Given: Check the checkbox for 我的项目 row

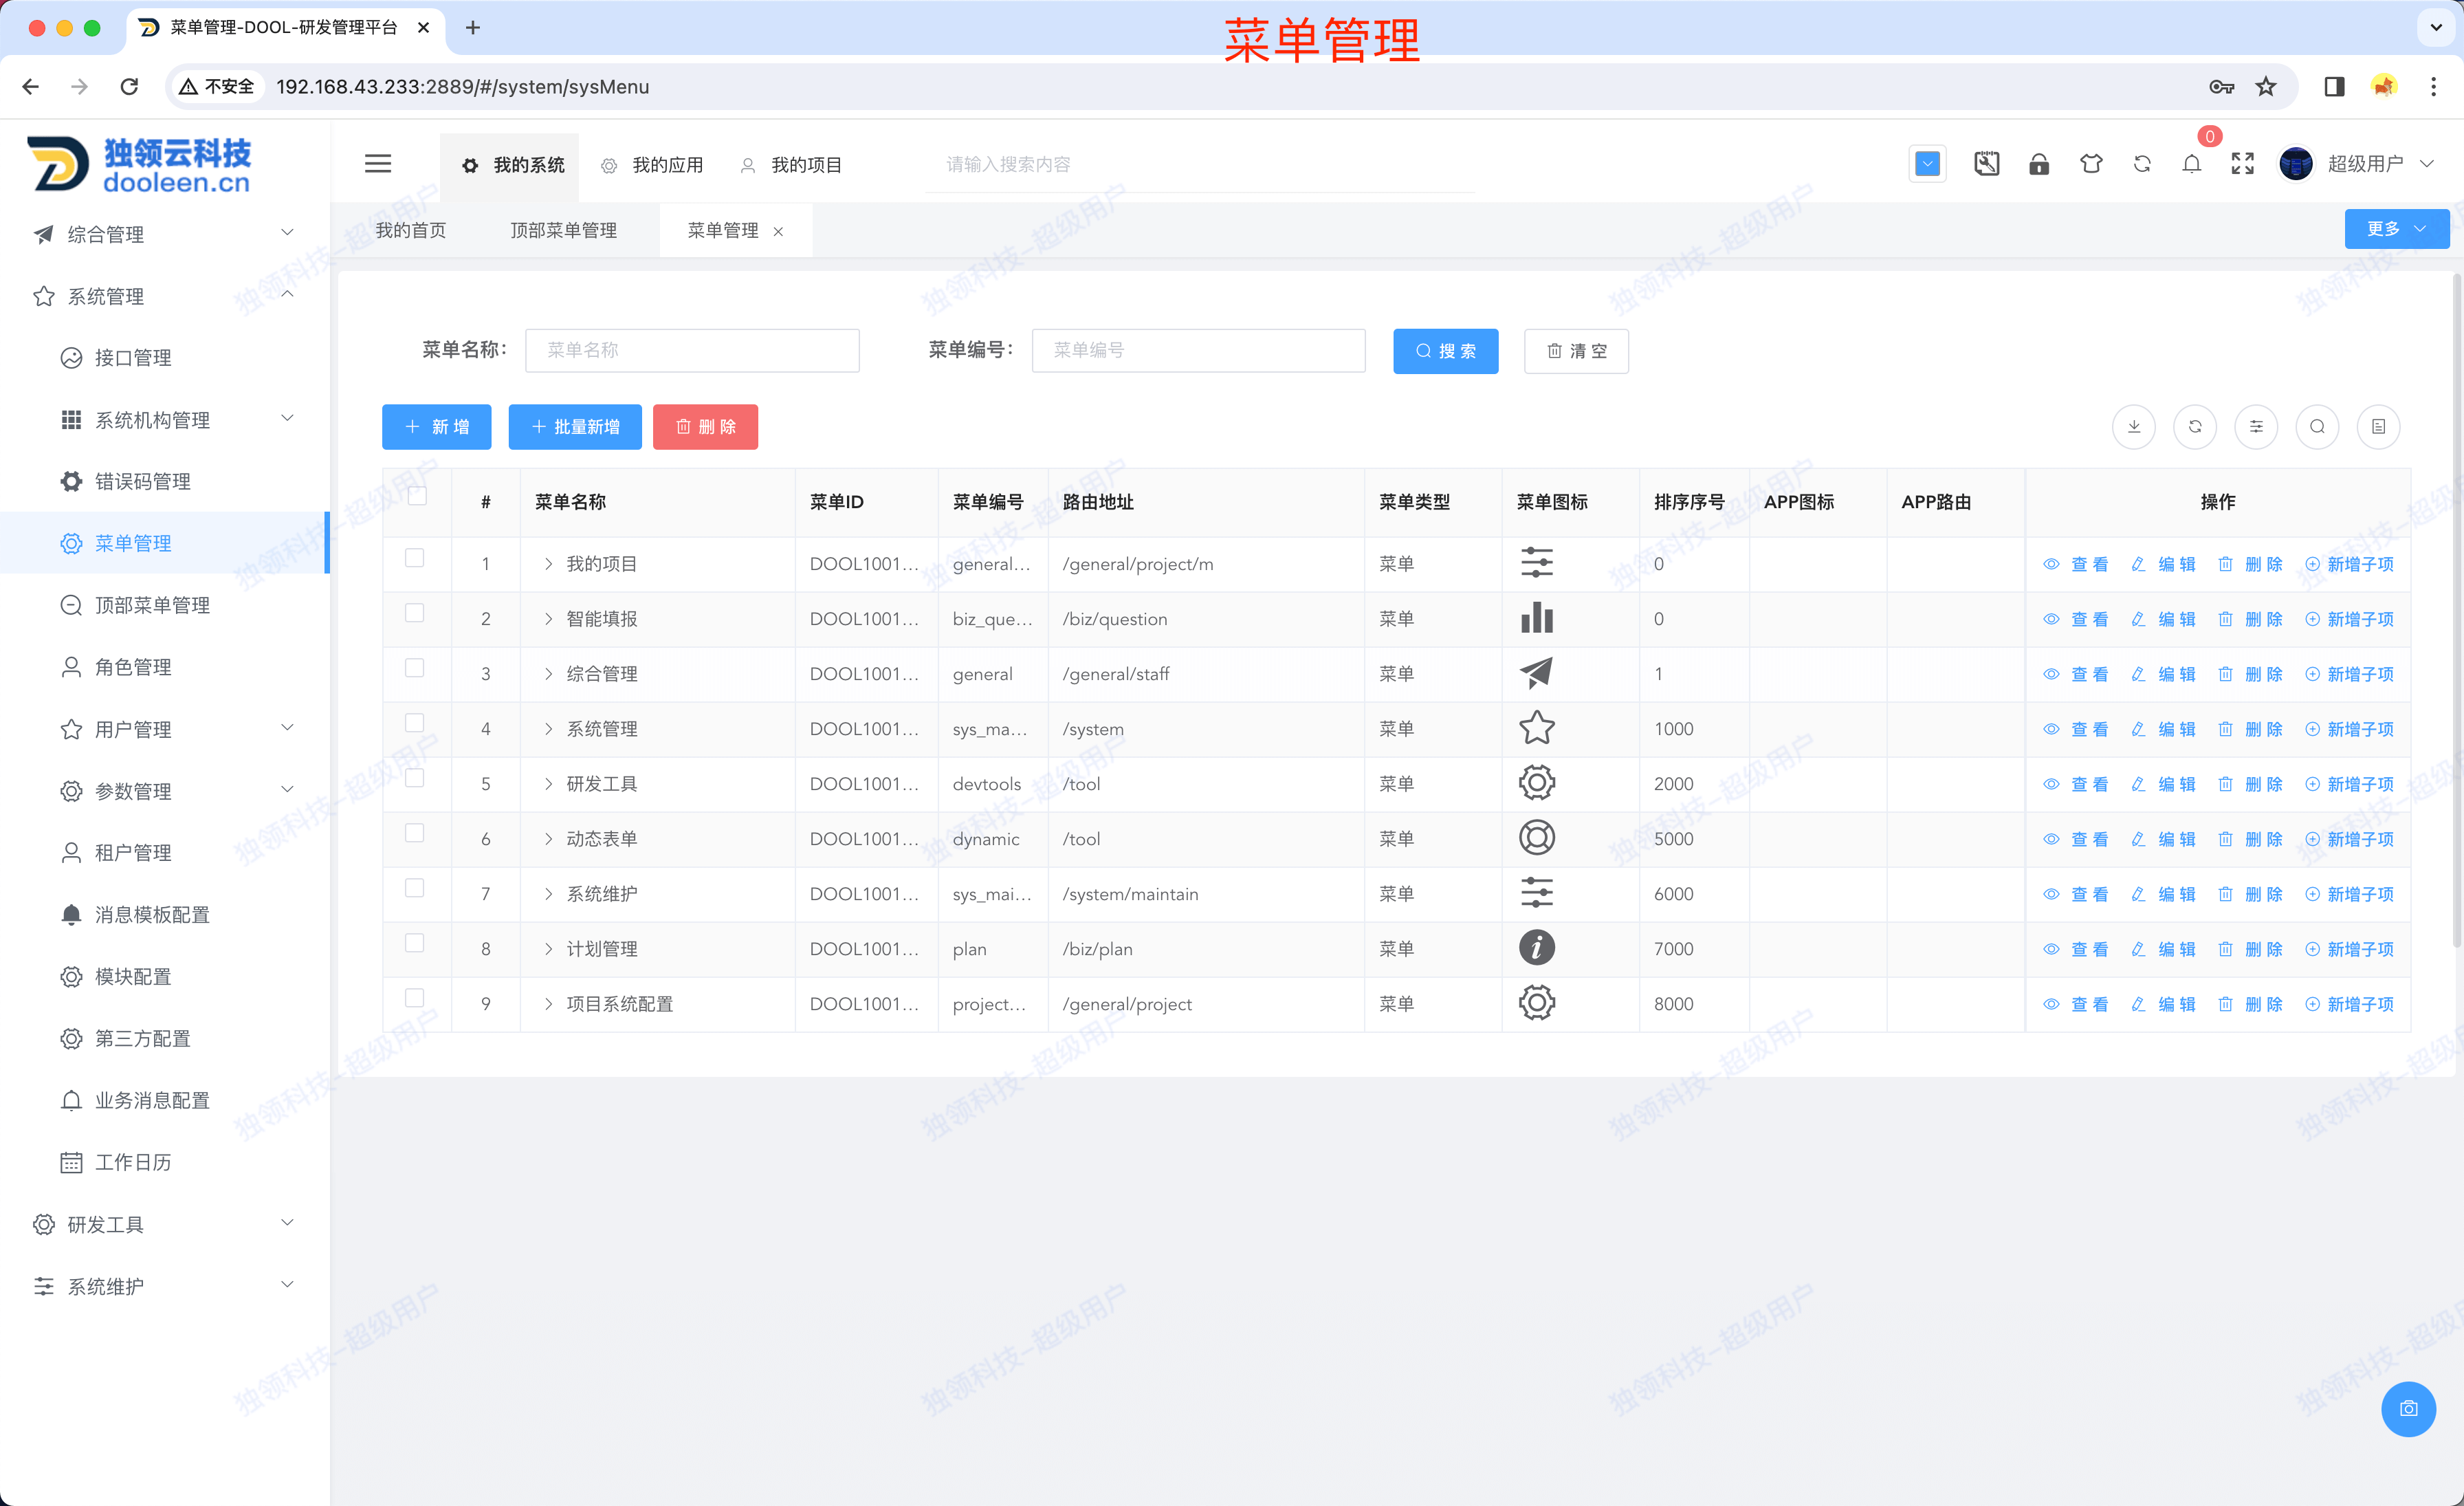Looking at the screenshot, I should coord(414,558).
